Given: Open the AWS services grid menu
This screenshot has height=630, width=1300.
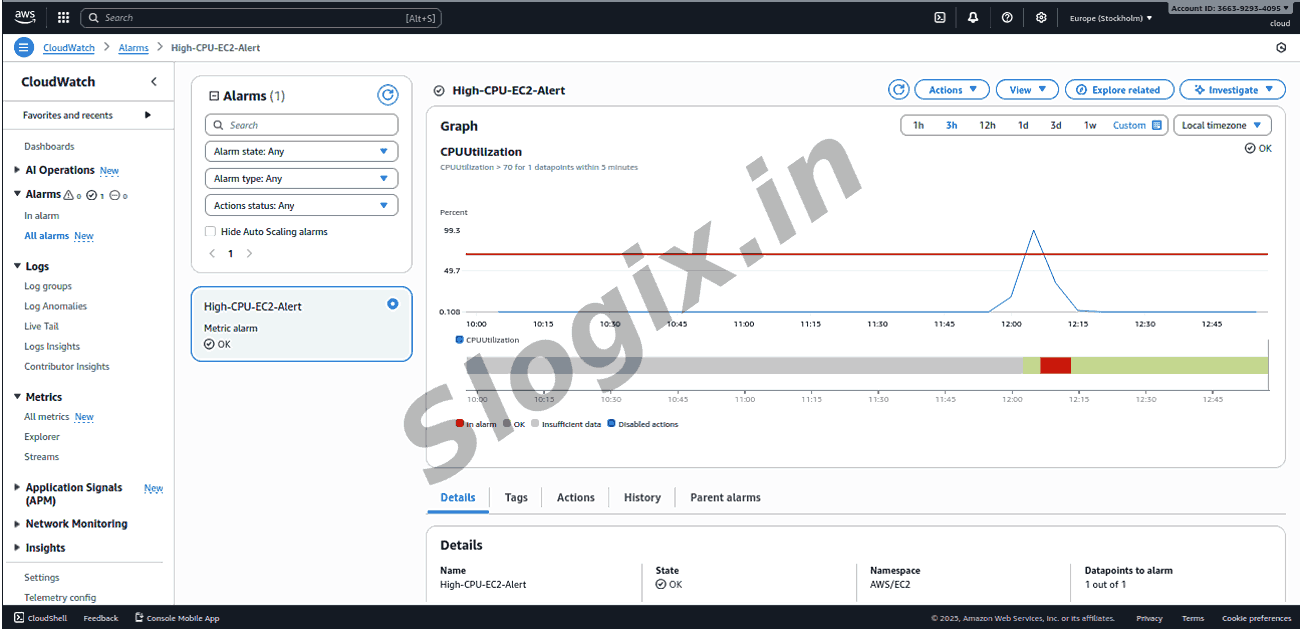Looking at the screenshot, I should pos(63,18).
